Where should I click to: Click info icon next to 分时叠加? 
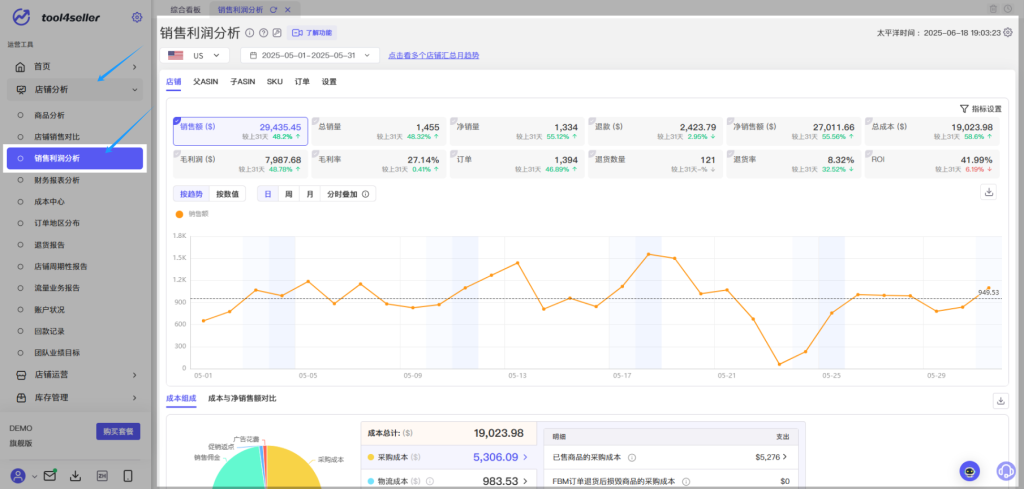(365, 194)
